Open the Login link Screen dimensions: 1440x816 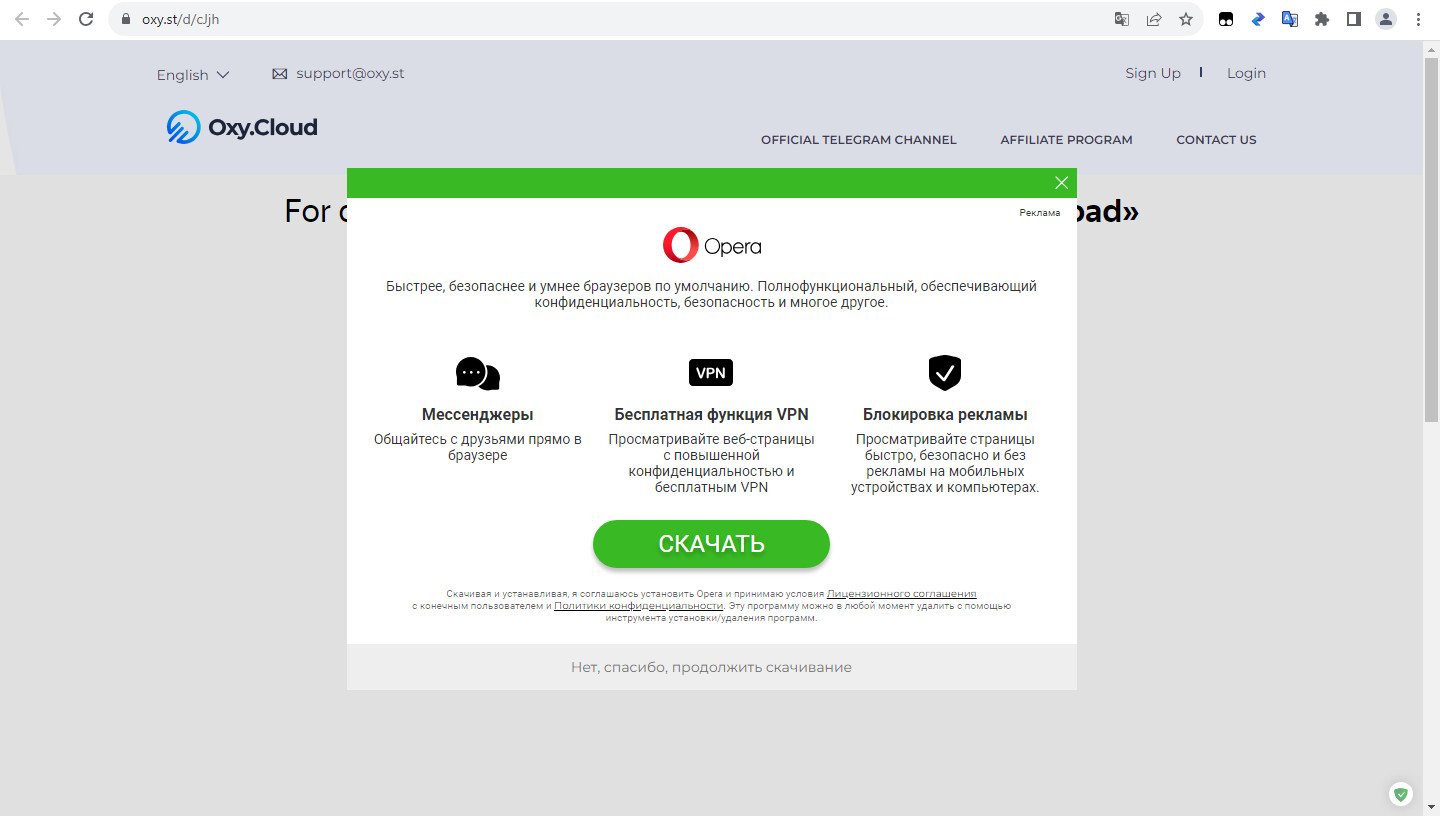tap(1245, 72)
